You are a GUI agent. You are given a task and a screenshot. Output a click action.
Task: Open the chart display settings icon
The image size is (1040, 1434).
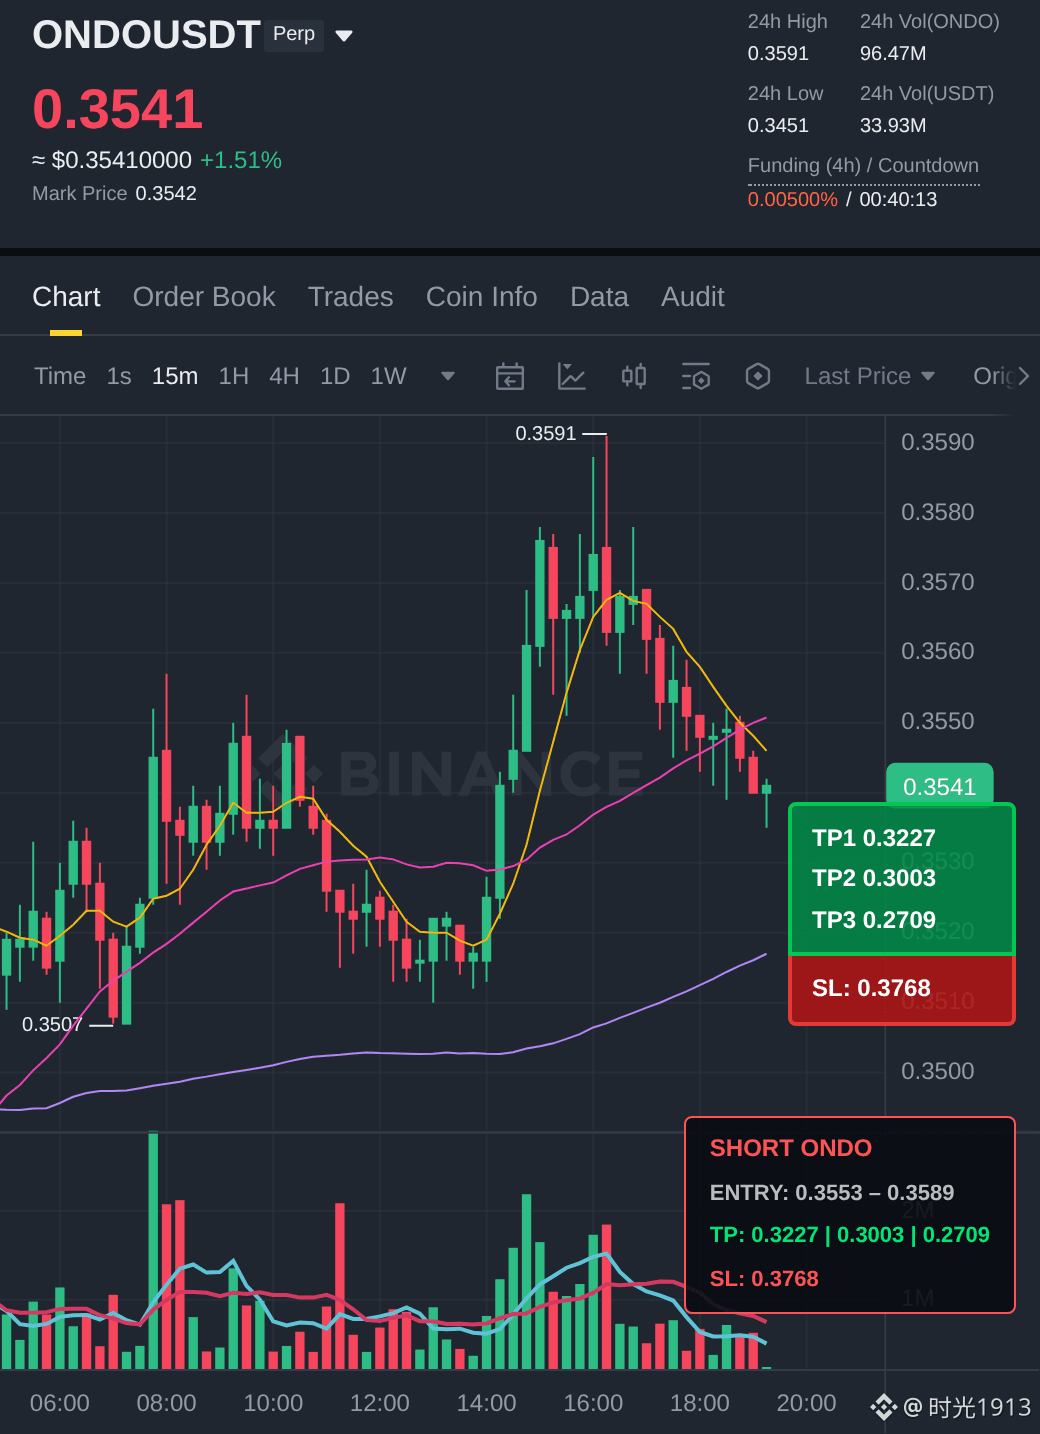click(696, 376)
